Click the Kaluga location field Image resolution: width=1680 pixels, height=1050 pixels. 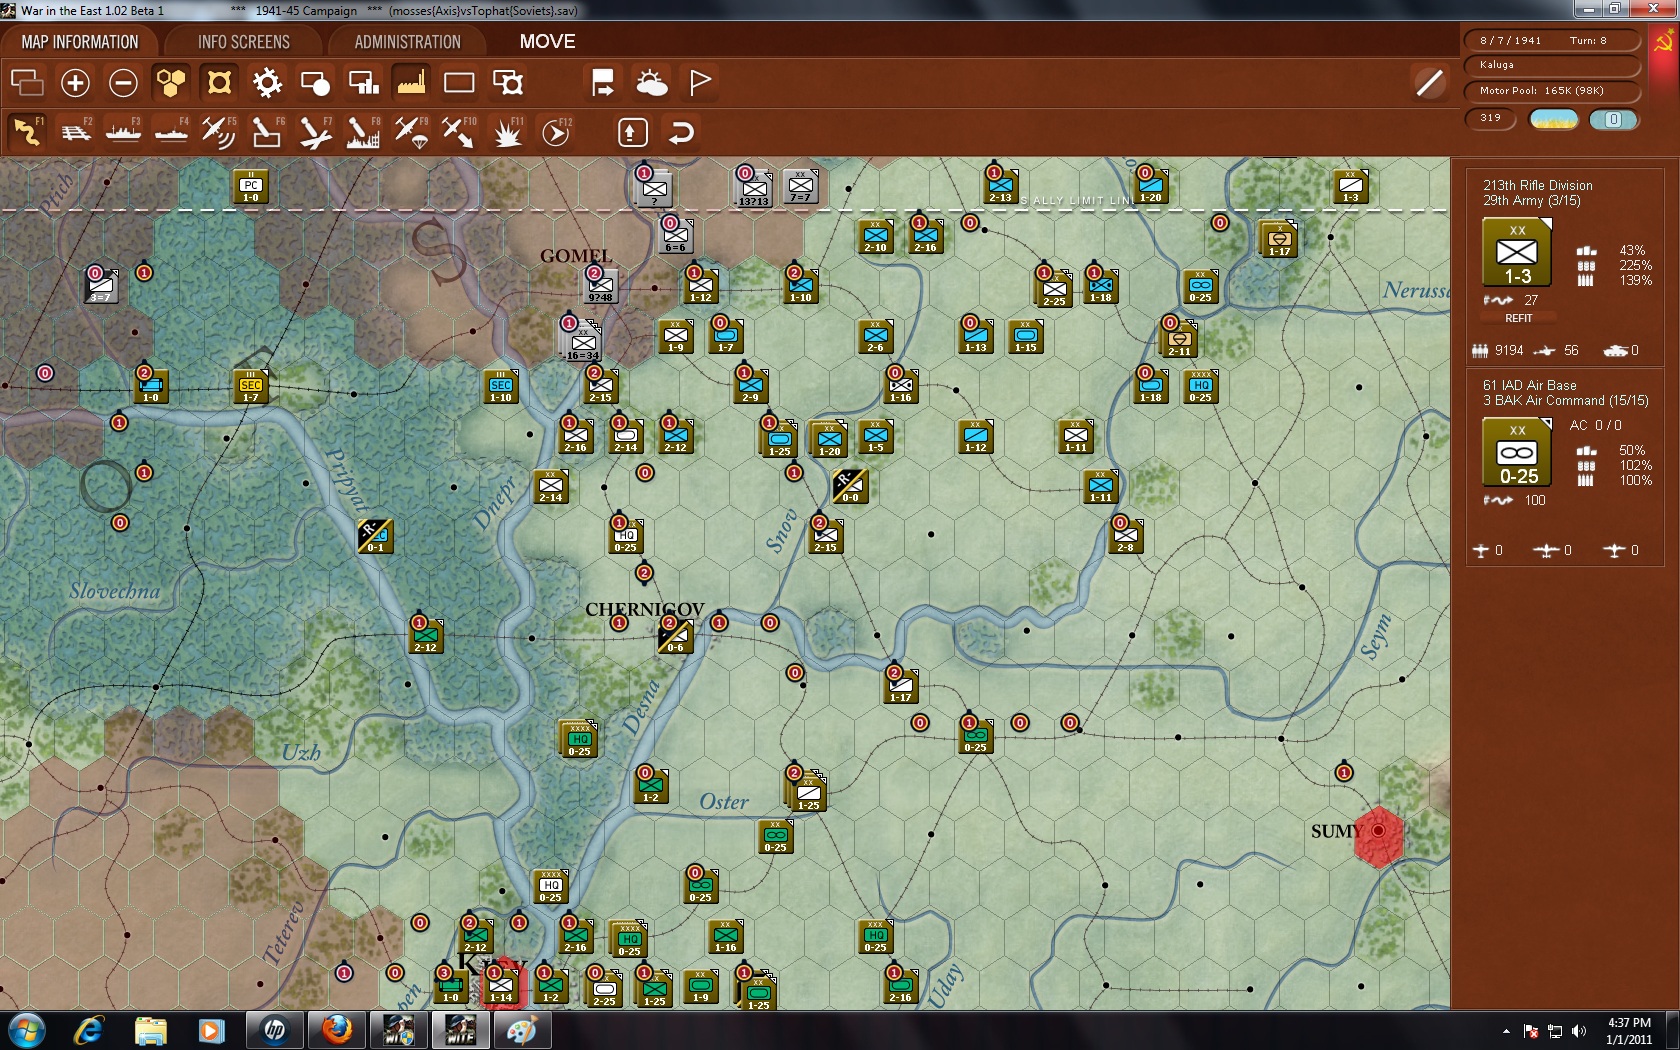coord(1552,65)
